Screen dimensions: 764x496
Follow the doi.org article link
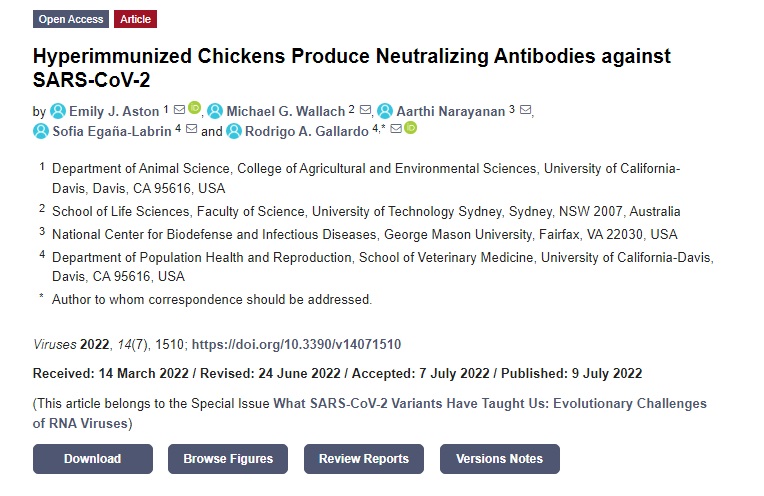pyautogui.click(x=296, y=345)
